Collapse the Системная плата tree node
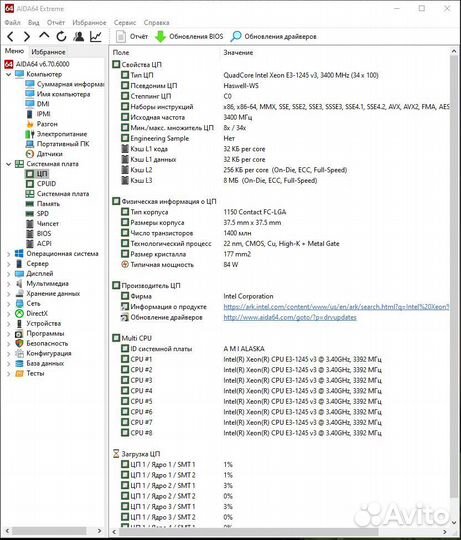 coord(9,164)
